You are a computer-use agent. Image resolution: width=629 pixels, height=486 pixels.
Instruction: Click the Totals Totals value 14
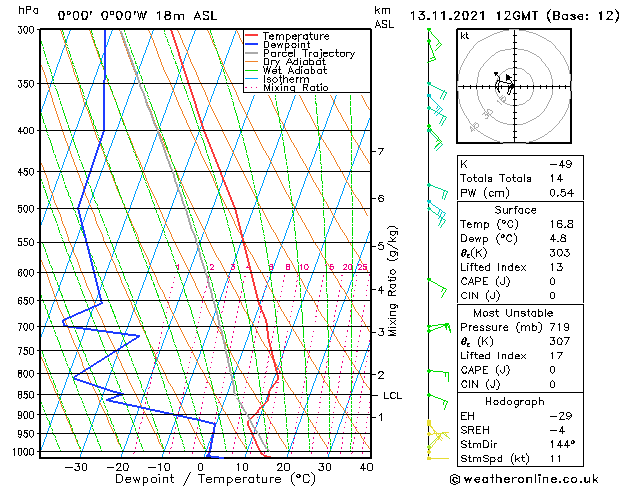(556, 178)
